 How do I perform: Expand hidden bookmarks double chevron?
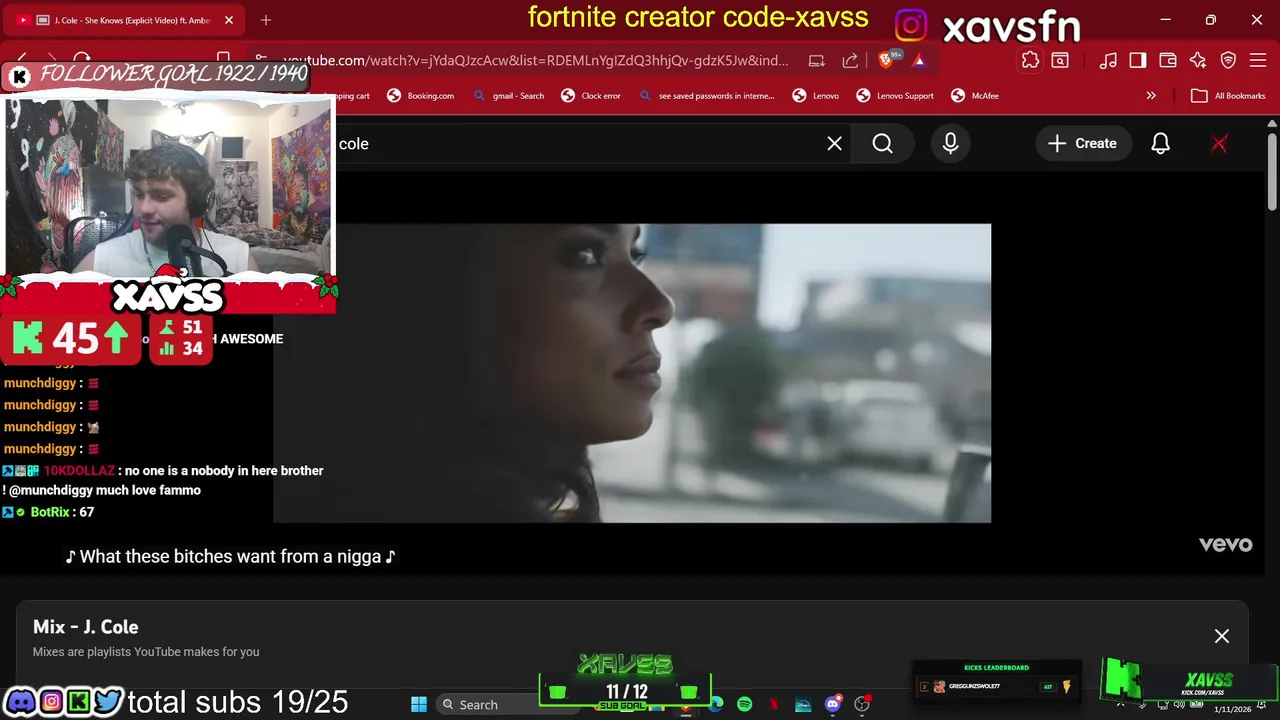point(1151,96)
